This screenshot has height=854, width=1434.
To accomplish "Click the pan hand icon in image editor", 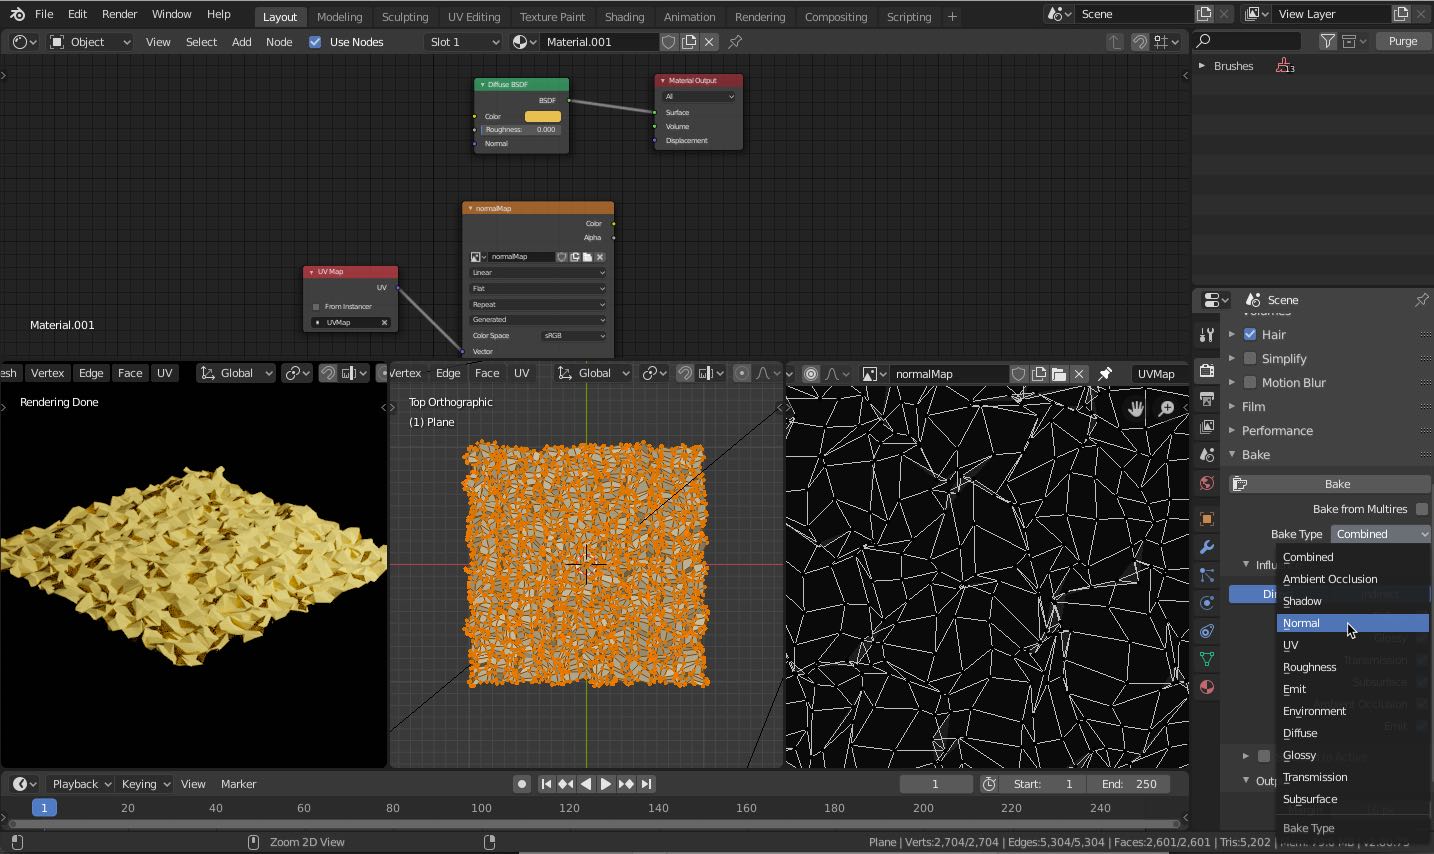I will point(1136,408).
